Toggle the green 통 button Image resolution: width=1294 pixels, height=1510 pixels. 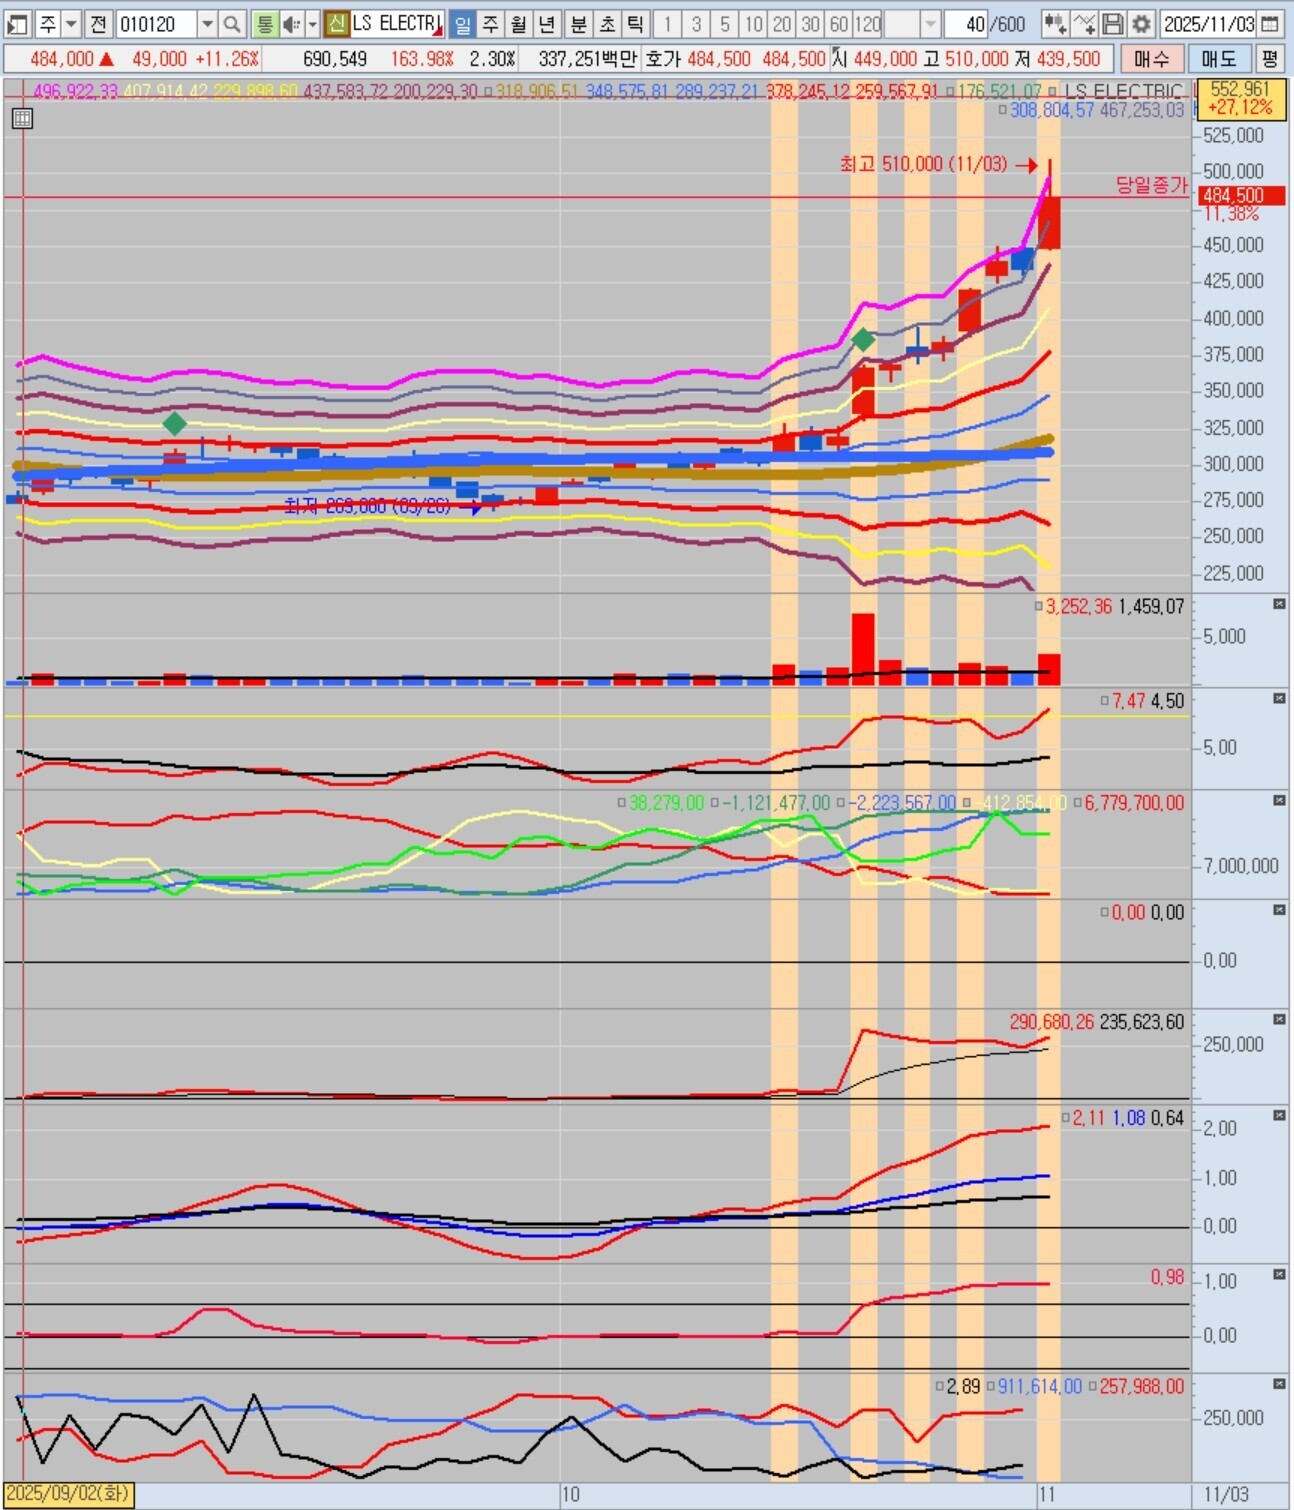265,24
